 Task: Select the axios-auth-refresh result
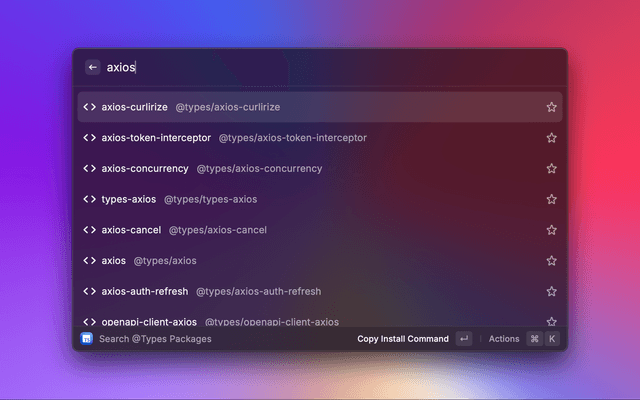[320, 291]
